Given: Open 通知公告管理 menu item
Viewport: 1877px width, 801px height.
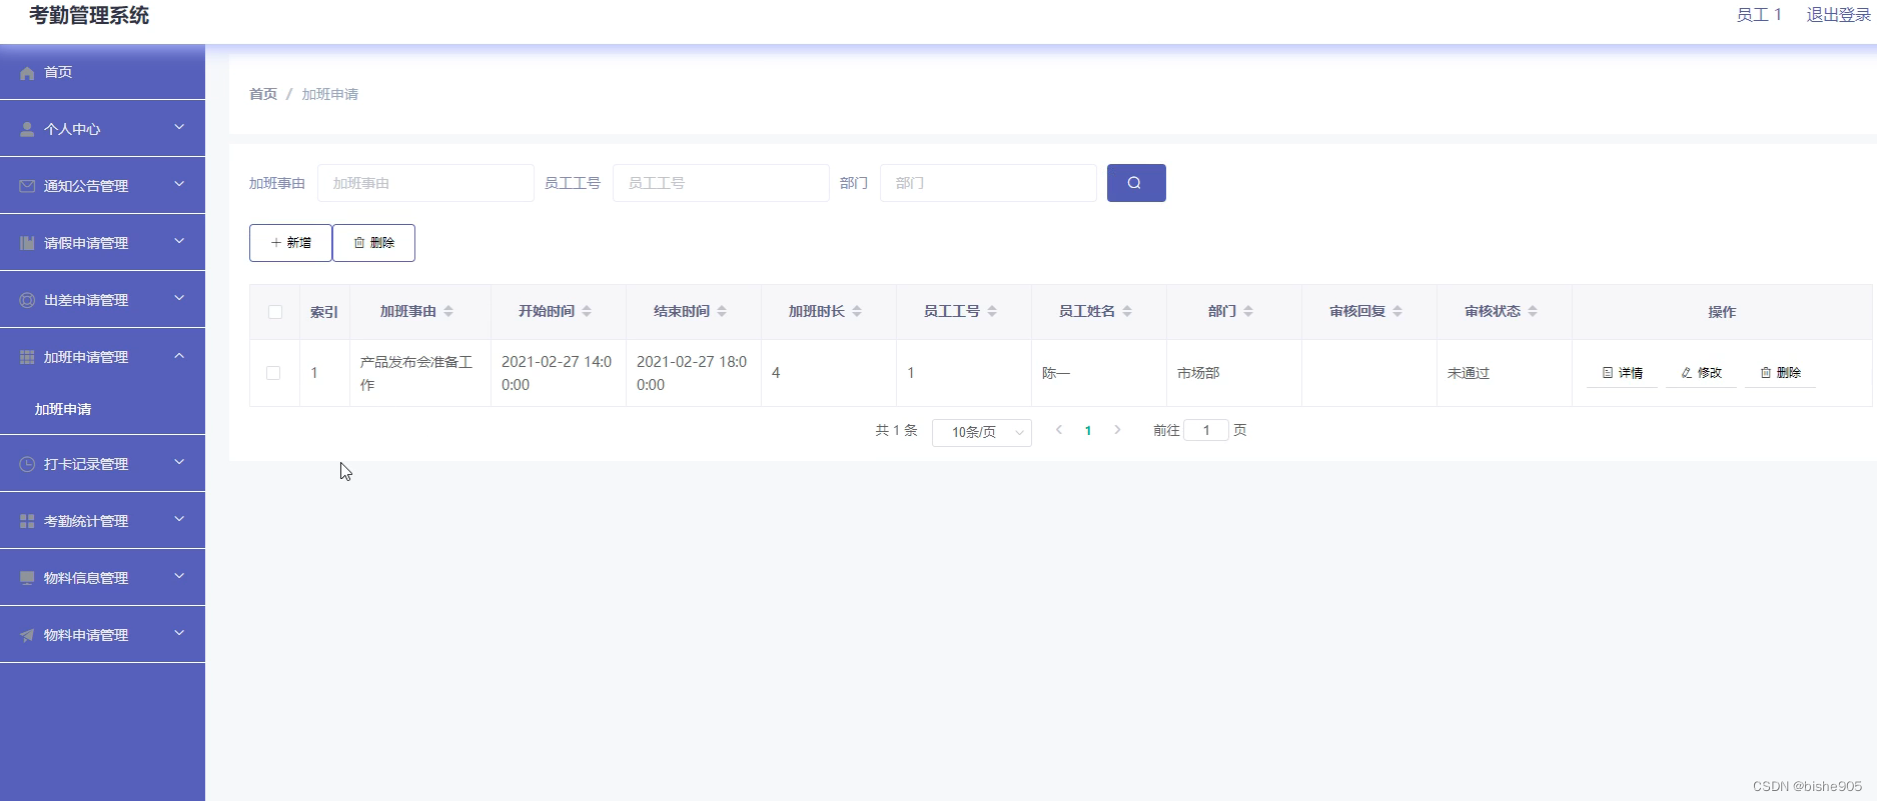Looking at the screenshot, I should click(102, 186).
